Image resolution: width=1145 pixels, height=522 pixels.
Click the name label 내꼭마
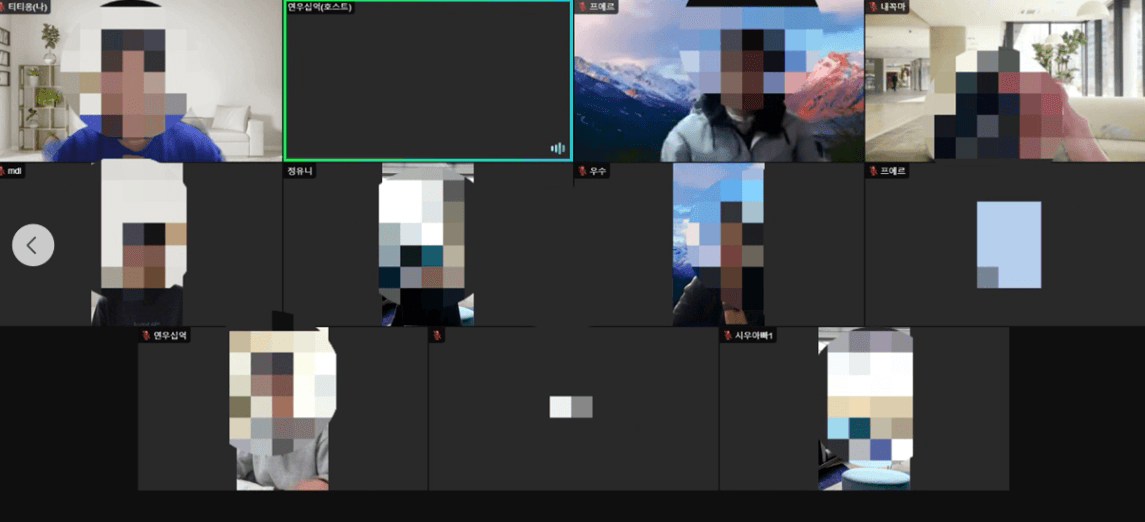click(x=892, y=7)
